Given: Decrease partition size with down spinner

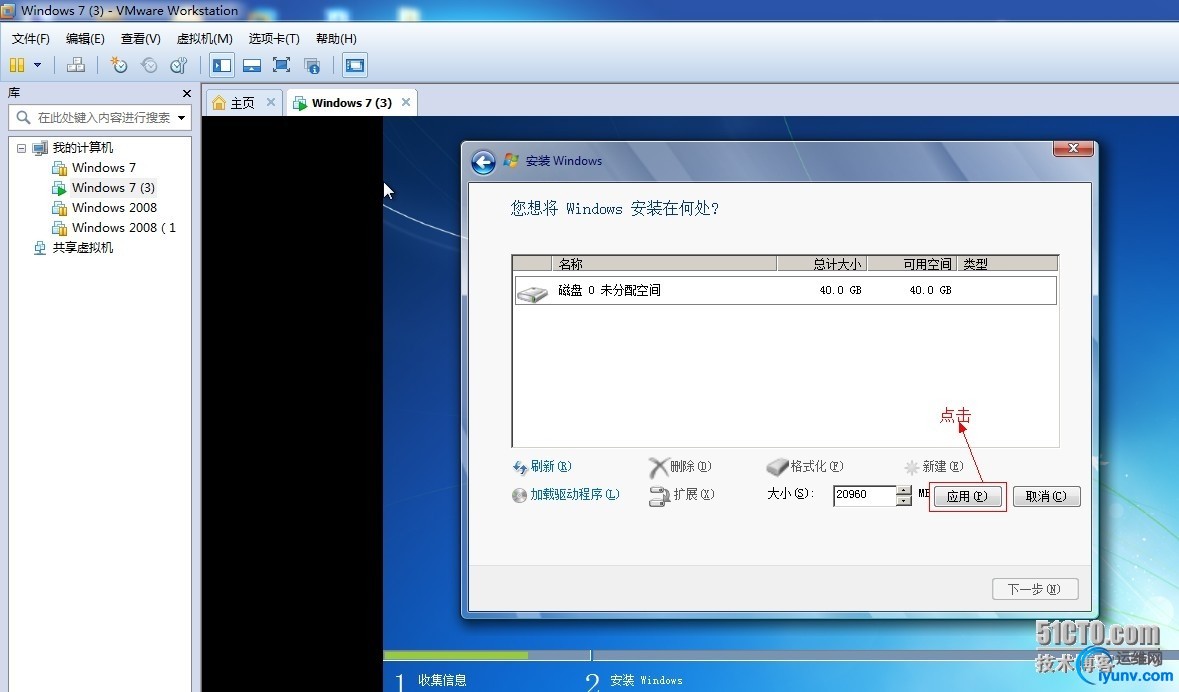Looking at the screenshot, I should 904,501.
